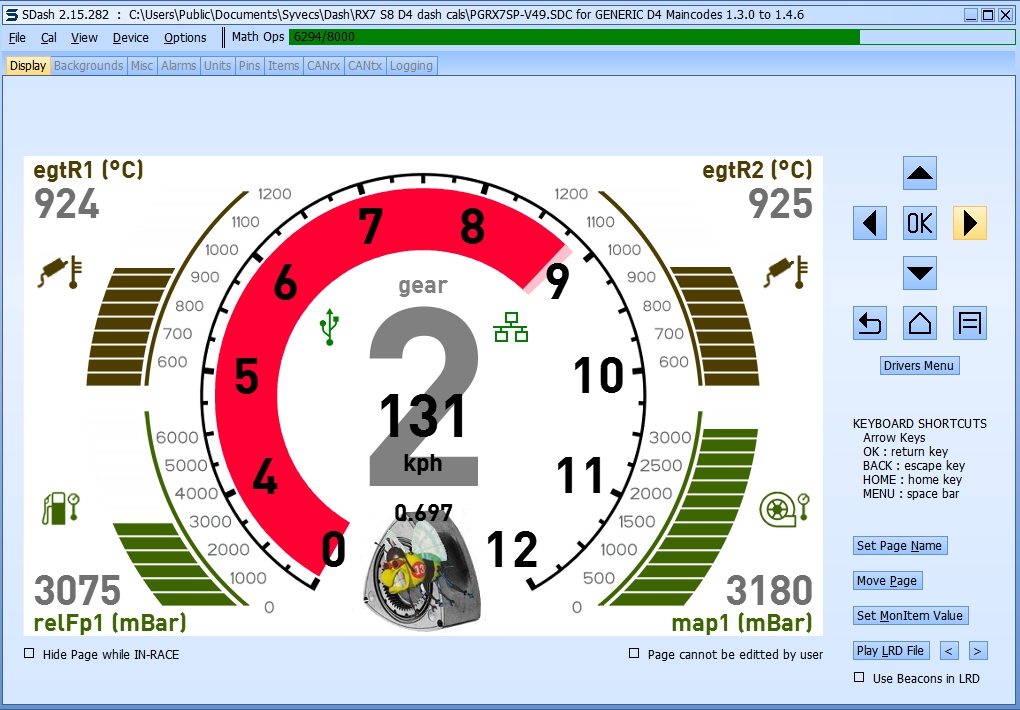This screenshot has height=710, width=1020.
Task: Click the right arrow navigation button
Action: pyautogui.click(x=969, y=223)
